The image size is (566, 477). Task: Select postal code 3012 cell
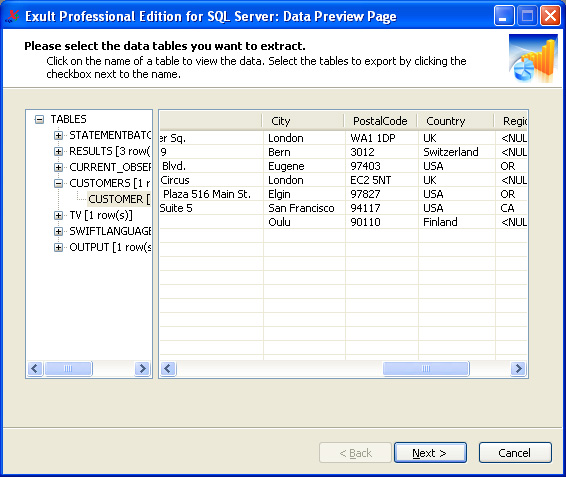[382, 152]
